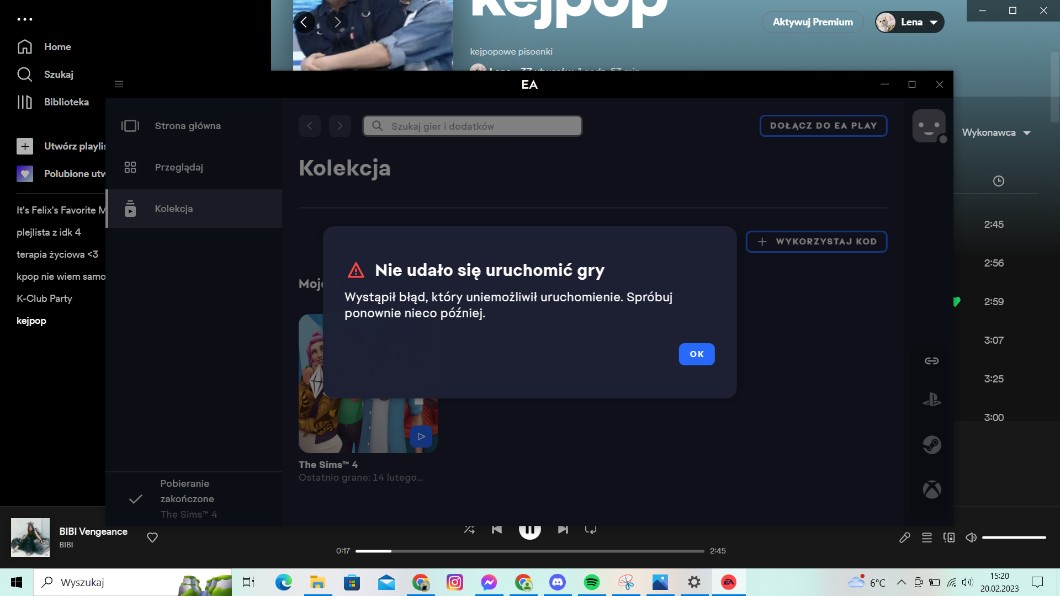Expand the Wykonawca sort dropdown
The height and width of the screenshot is (596, 1060).
[x=995, y=132]
